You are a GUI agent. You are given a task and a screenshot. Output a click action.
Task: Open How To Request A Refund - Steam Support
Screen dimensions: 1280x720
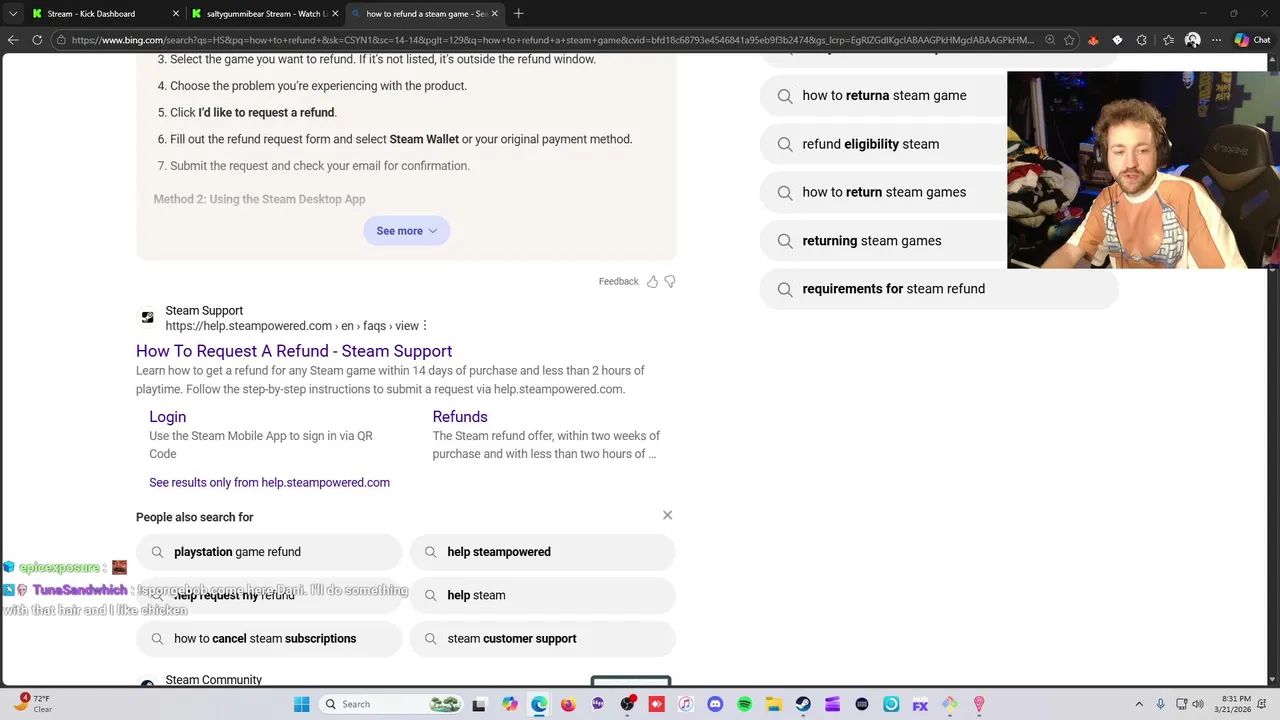(x=294, y=351)
